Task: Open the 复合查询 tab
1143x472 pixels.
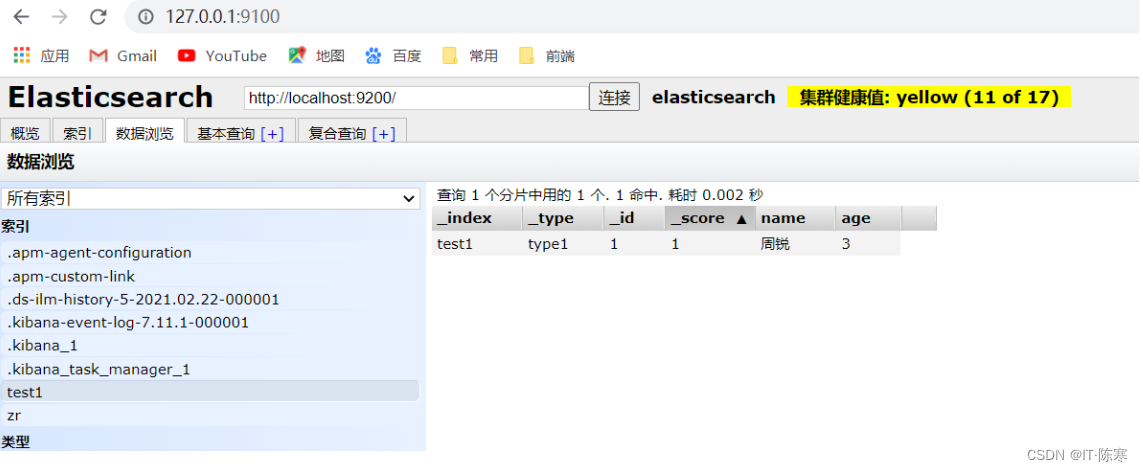Action: [337, 134]
